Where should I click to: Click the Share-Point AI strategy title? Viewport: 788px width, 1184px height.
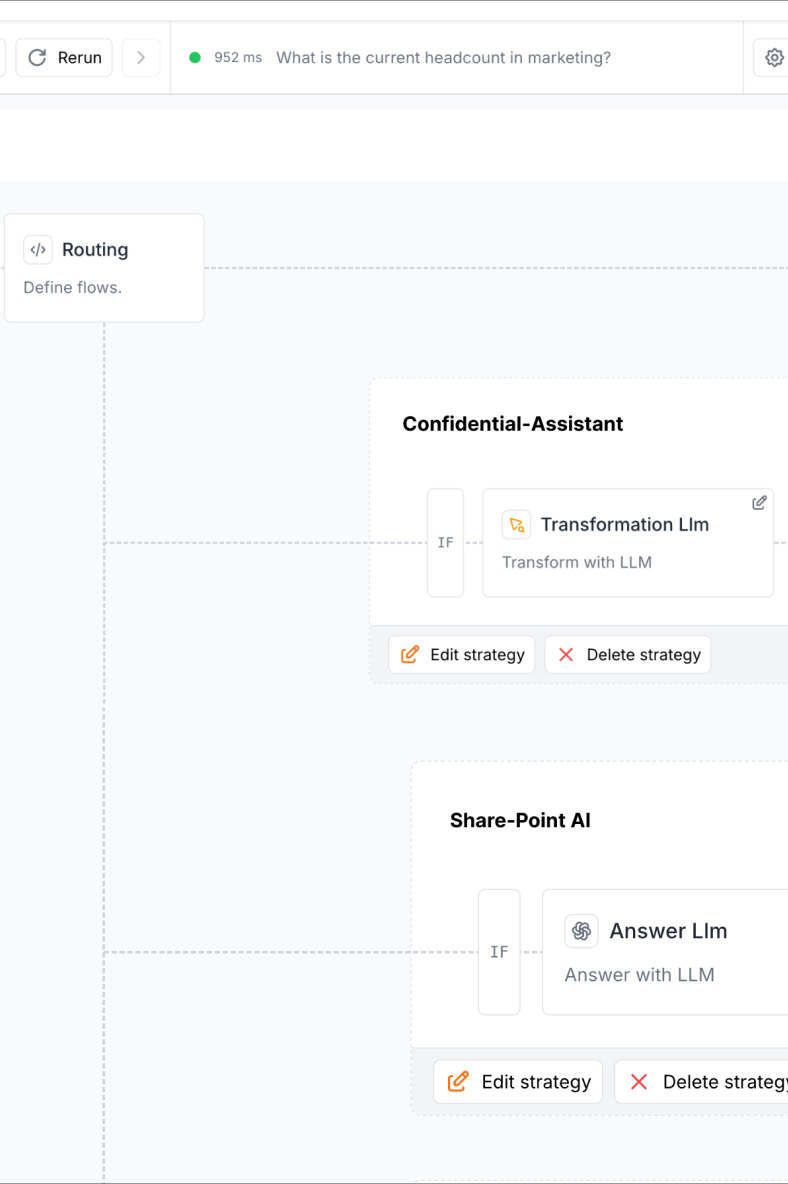point(520,821)
